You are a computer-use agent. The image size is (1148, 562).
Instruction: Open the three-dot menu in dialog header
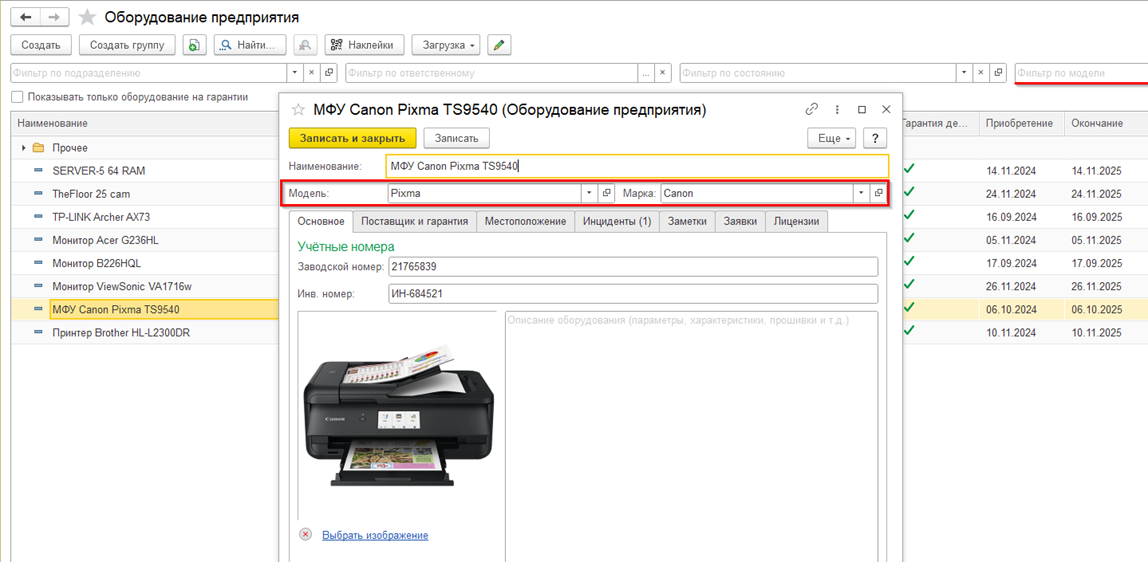tap(837, 110)
